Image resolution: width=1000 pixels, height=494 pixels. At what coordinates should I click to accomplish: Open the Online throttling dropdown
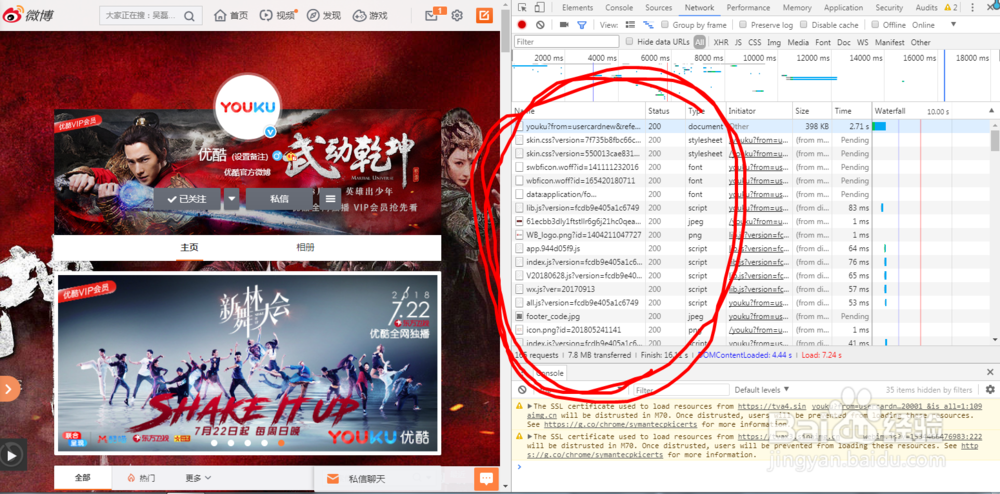coord(934,25)
